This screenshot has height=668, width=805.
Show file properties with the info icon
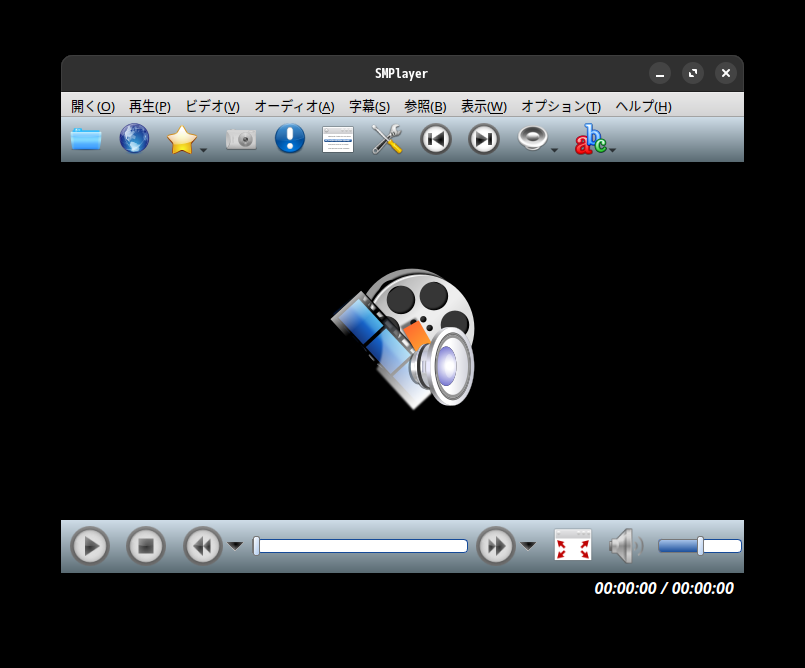coord(289,139)
